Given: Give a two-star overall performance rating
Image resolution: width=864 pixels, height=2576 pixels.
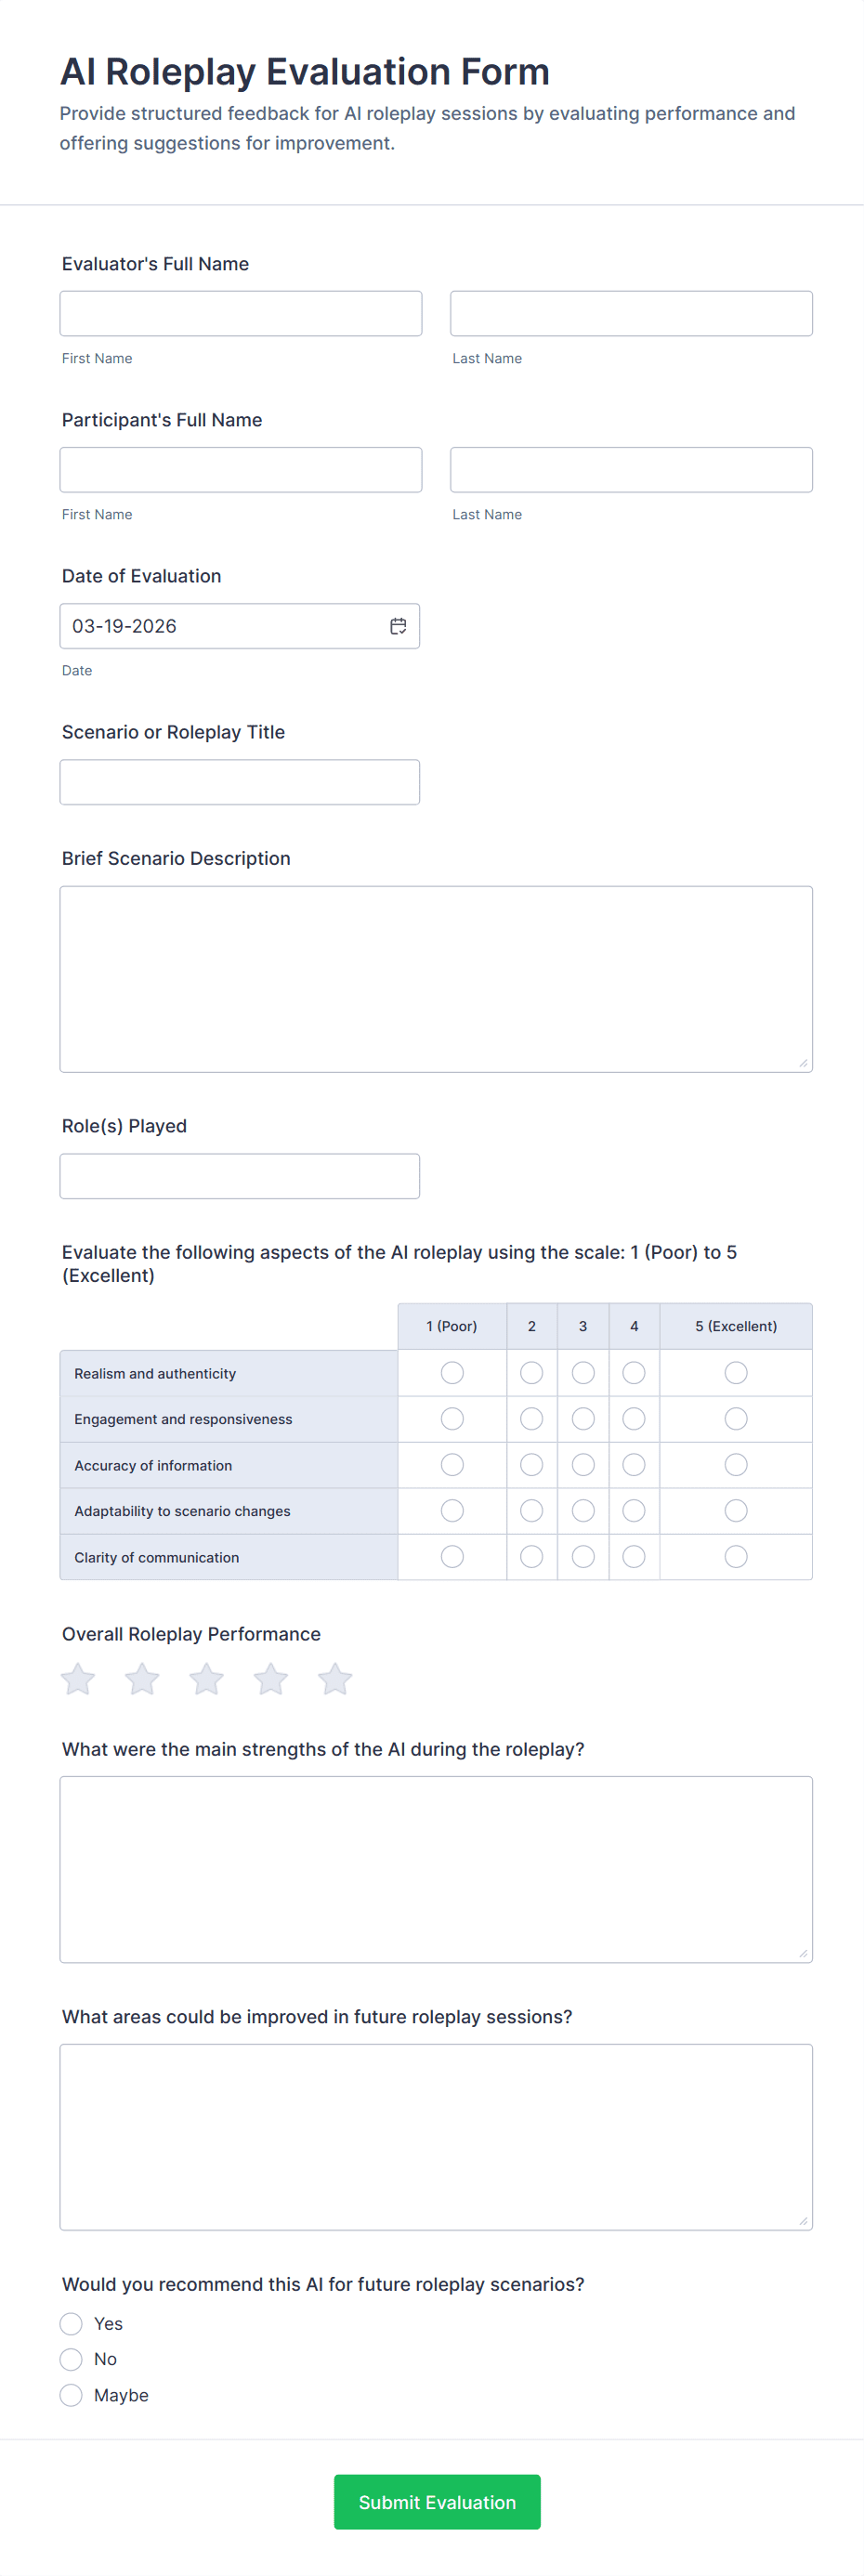Looking at the screenshot, I should [141, 1679].
